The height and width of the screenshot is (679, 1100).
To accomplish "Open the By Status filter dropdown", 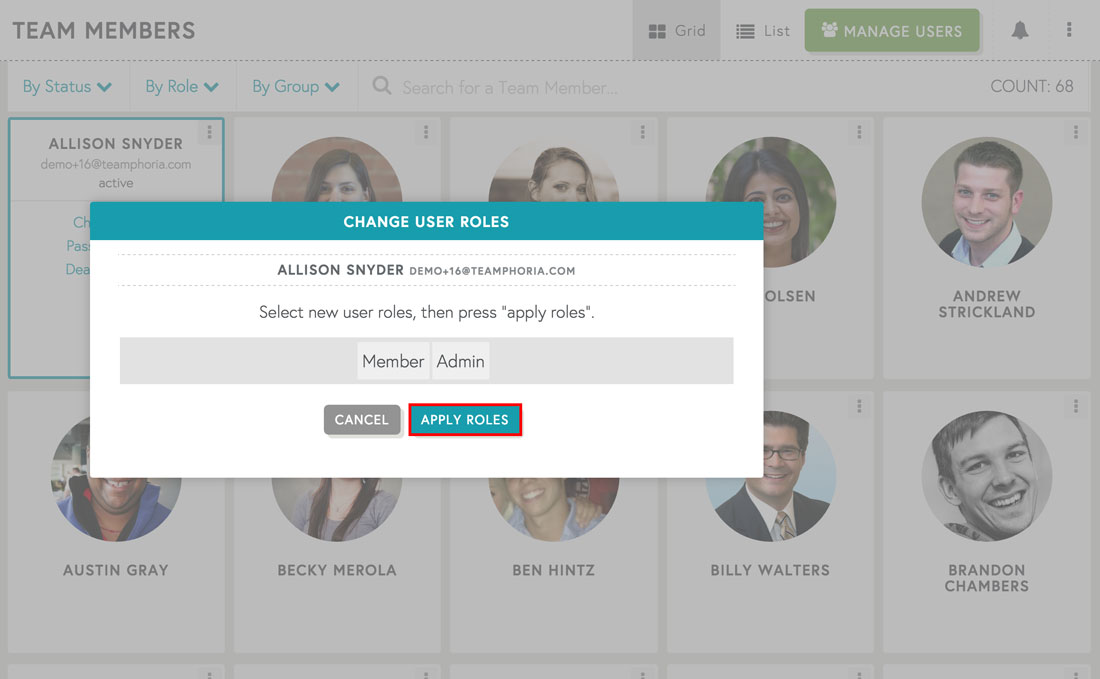I will [x=67, y=87].
